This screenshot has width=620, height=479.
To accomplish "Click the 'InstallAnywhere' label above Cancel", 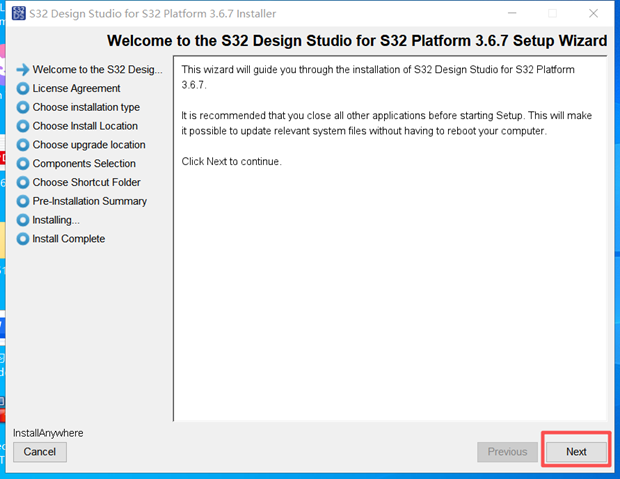I will (x=48, y=433).
